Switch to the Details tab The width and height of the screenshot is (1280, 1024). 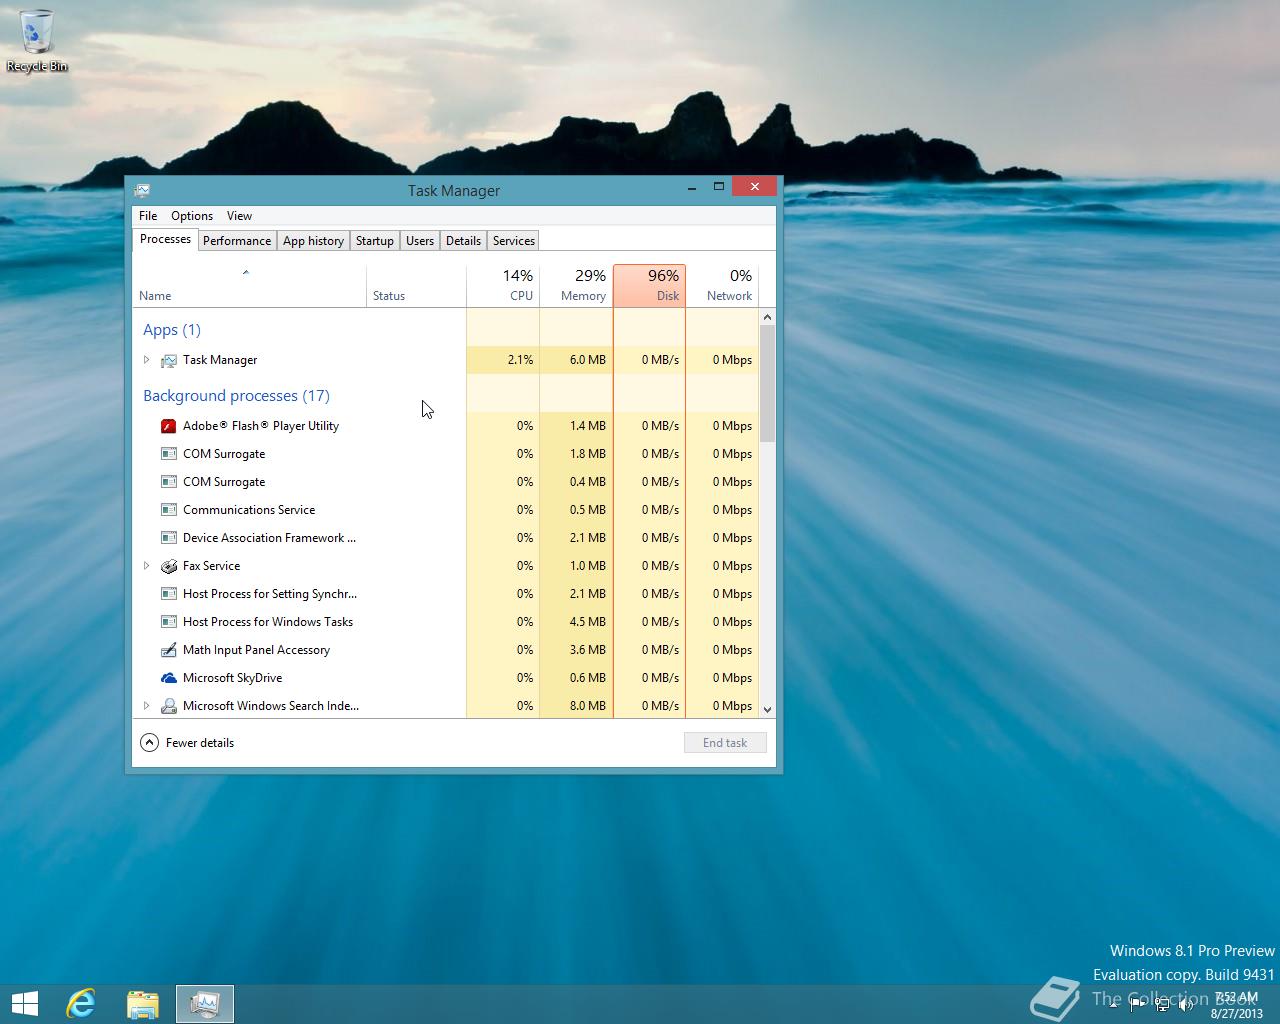click(x=463, y=241)
